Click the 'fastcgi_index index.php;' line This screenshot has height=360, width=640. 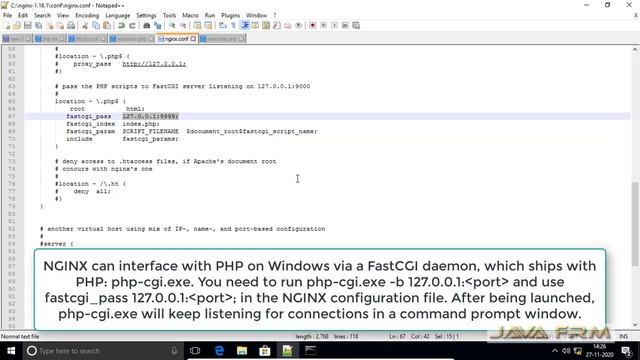click(113, 124)
